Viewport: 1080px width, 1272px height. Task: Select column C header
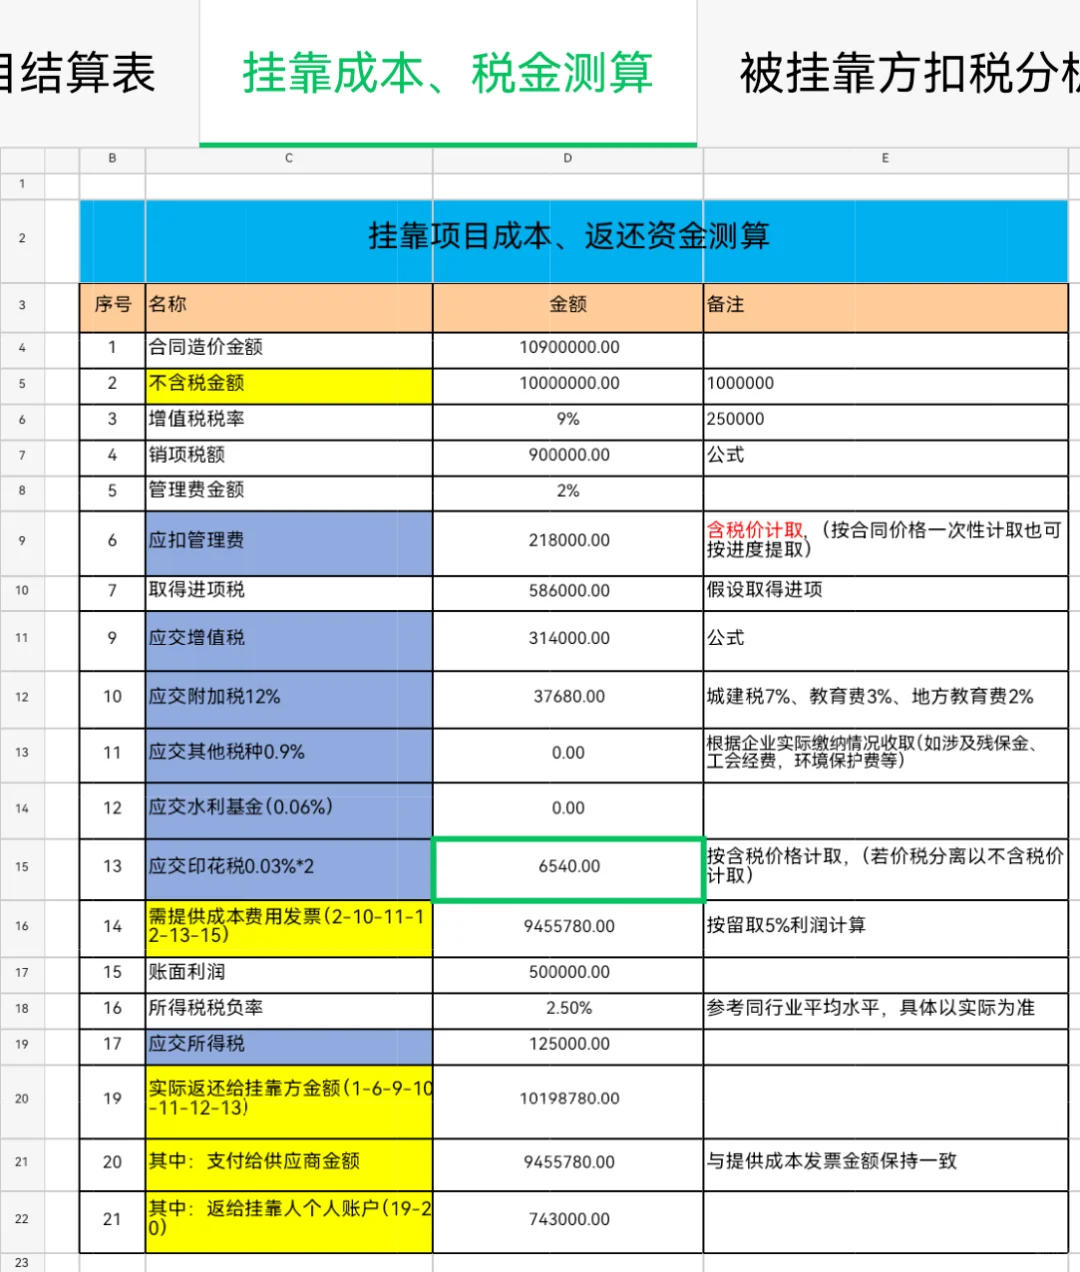tap(289, 158)
